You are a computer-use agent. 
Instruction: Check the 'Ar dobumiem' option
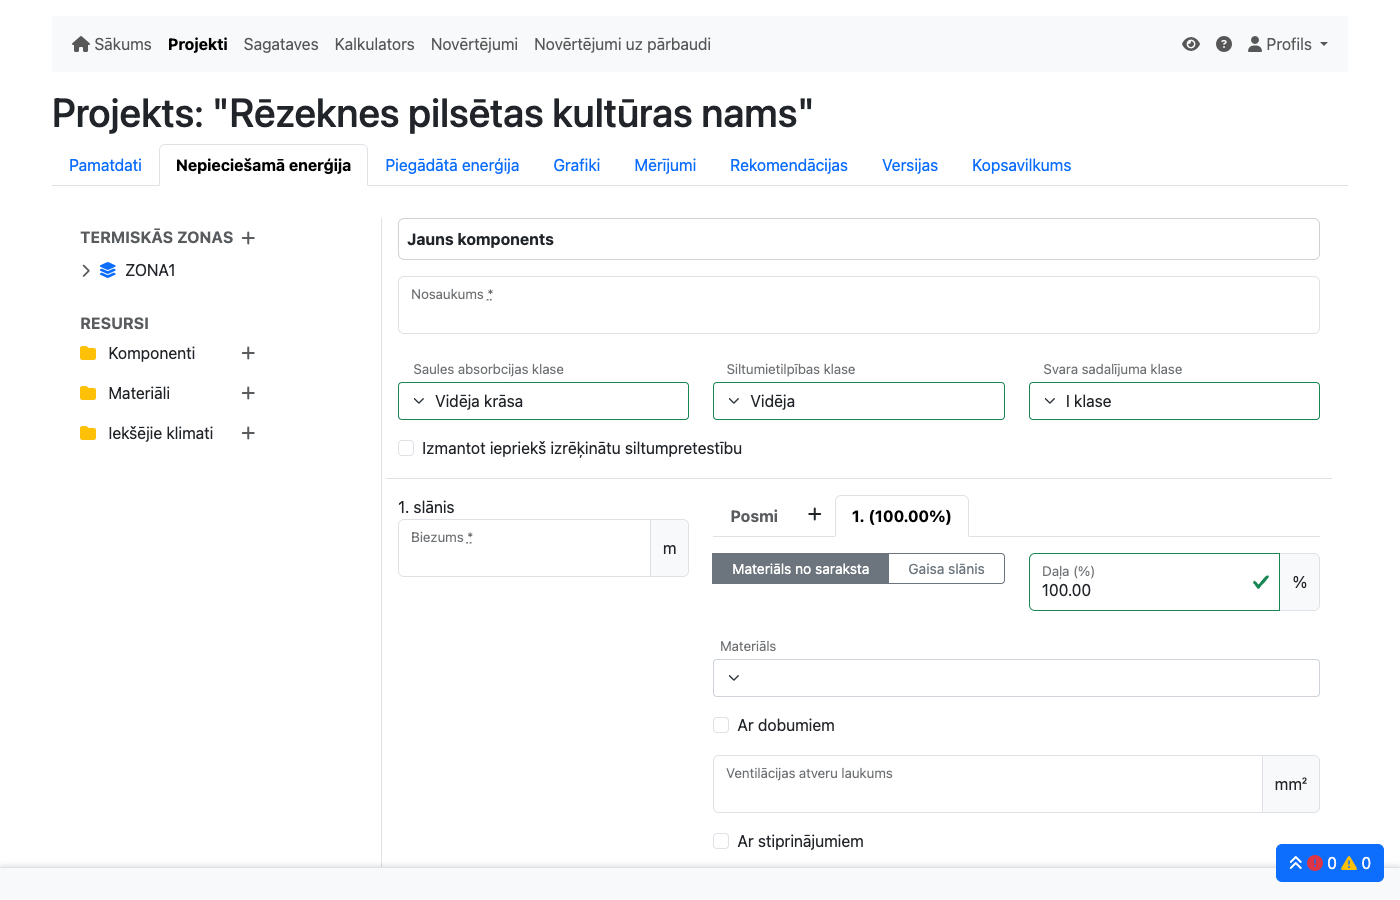click(x=721, y=725)
